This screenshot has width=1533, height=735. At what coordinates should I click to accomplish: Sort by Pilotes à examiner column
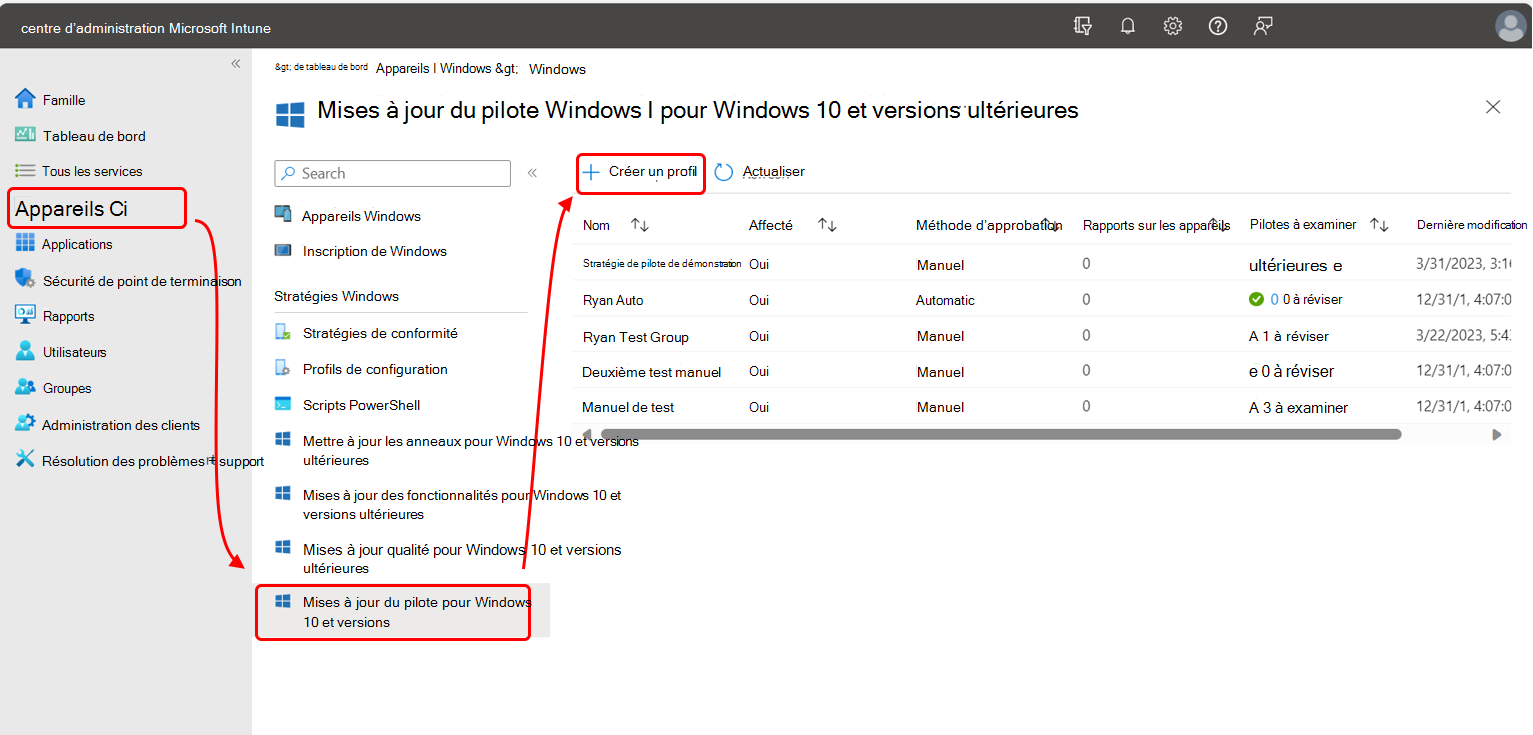coord(1379,225)
